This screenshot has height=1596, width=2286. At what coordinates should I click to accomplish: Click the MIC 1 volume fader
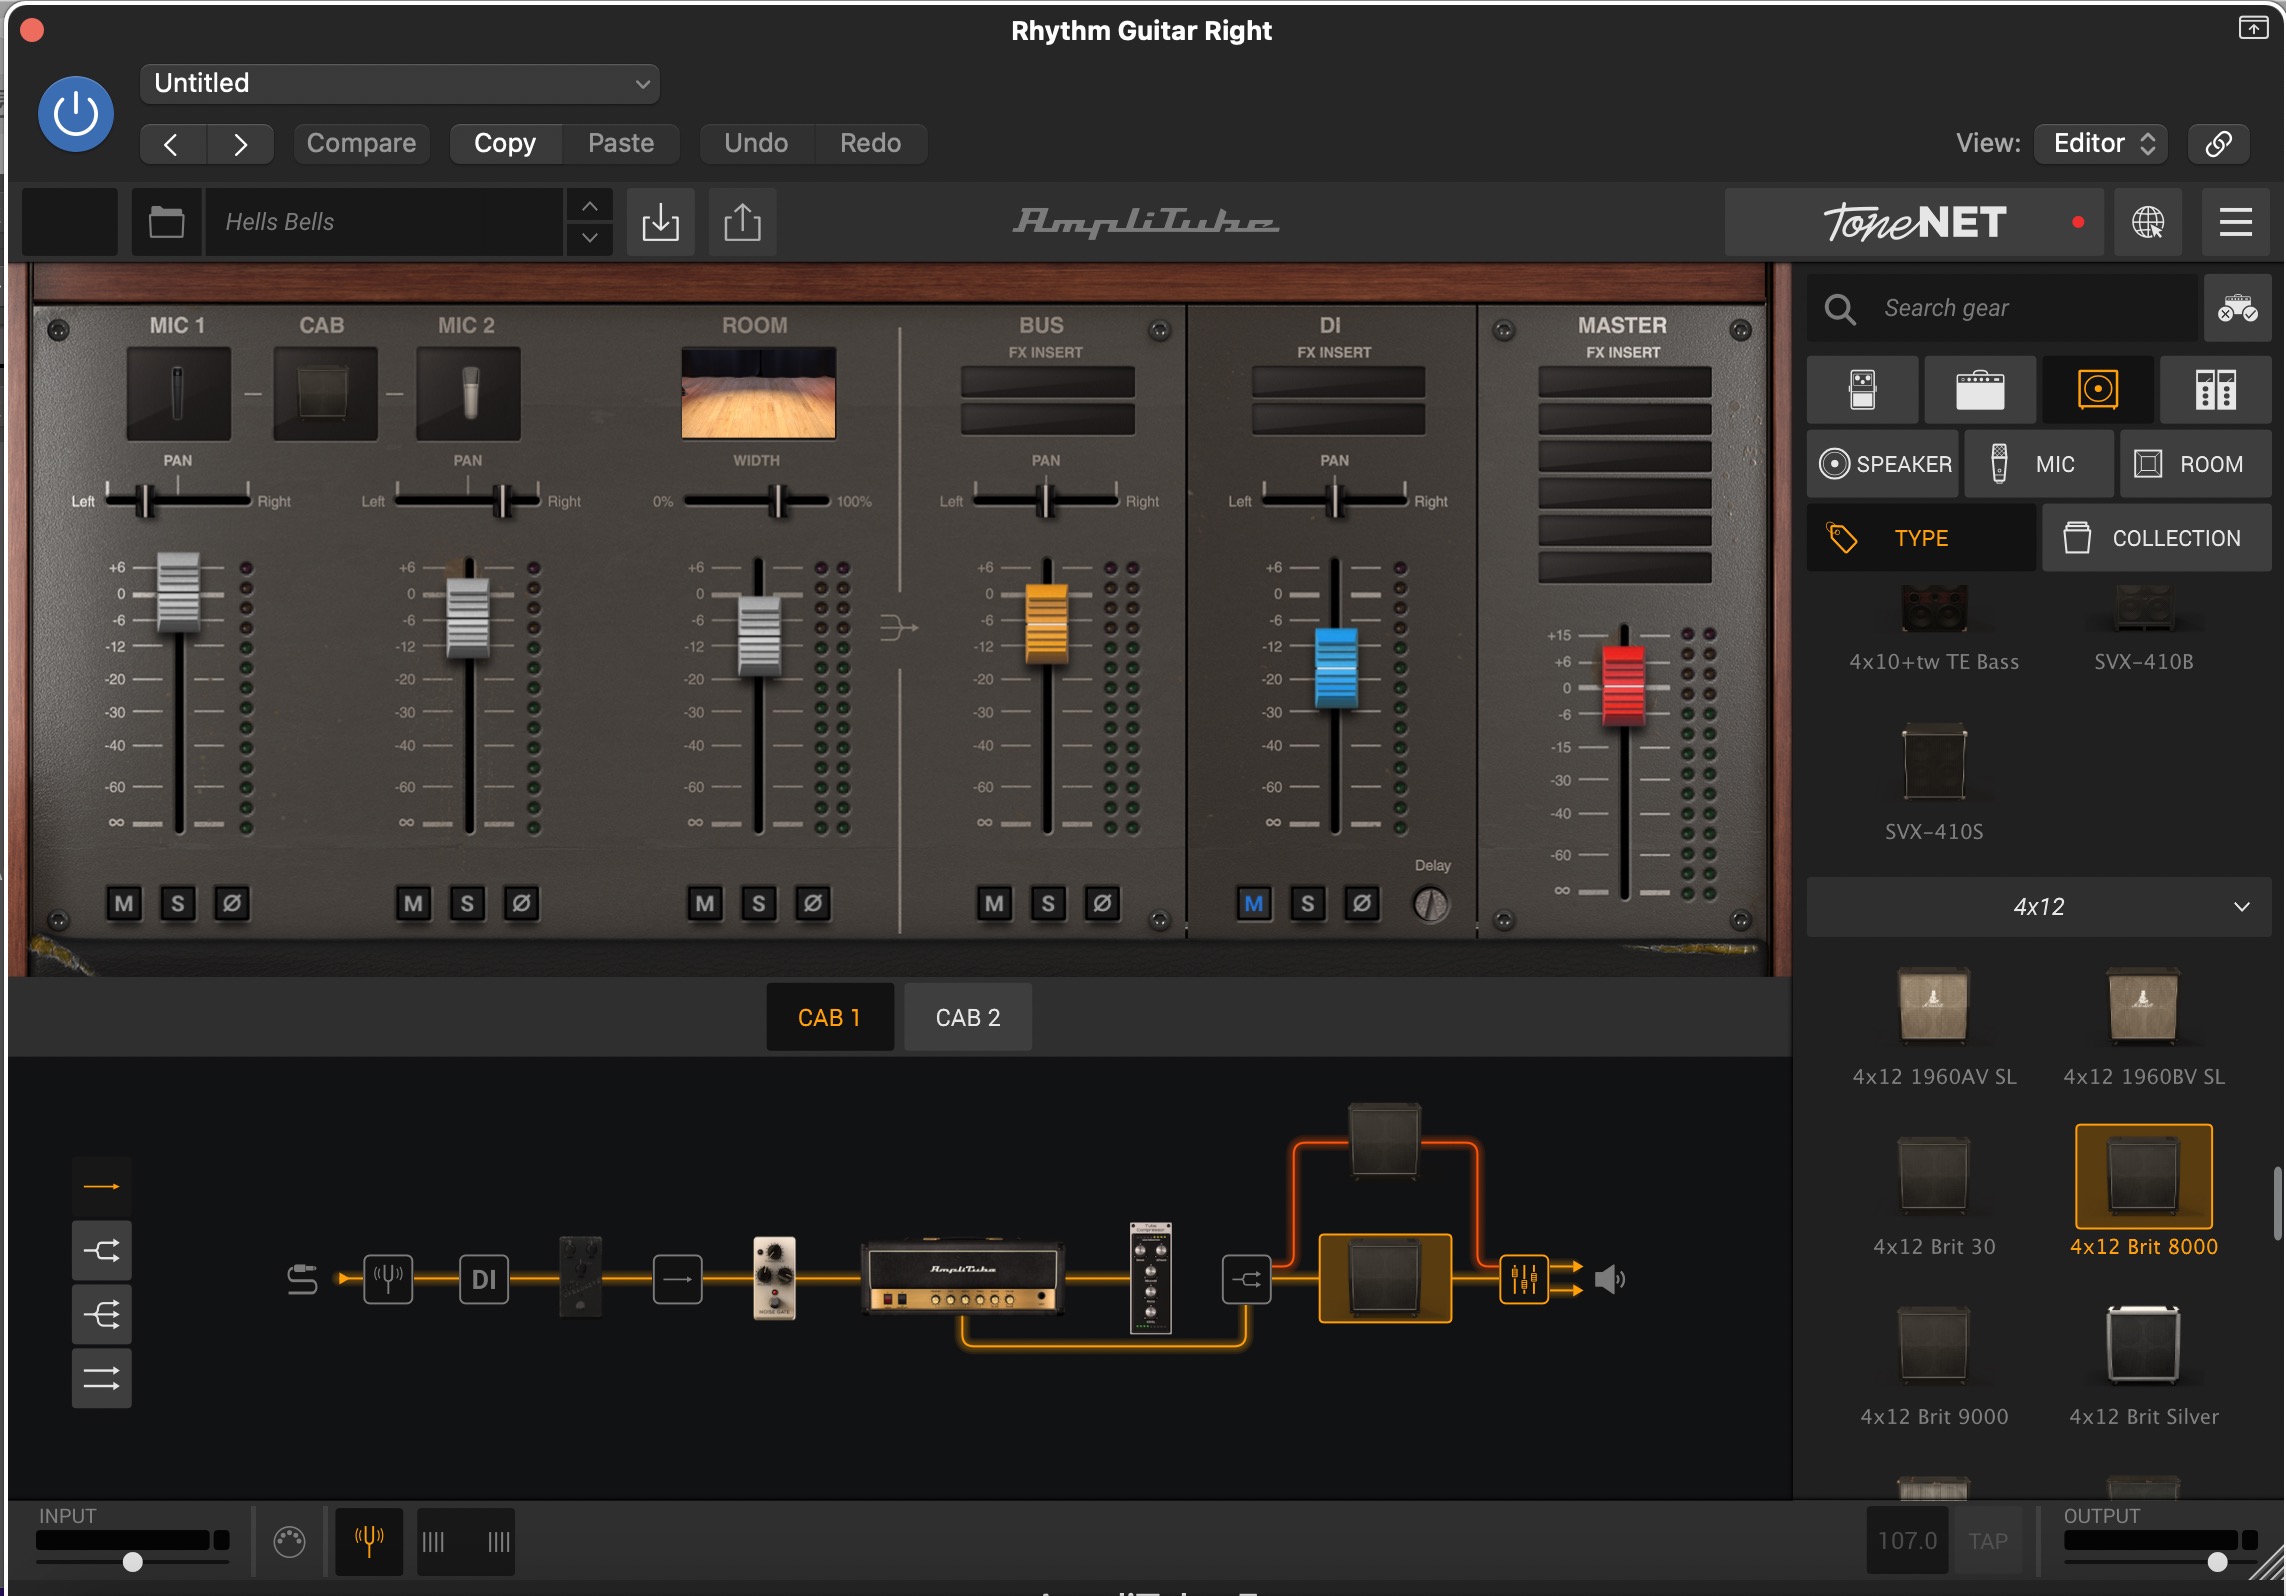click(178, 592)
